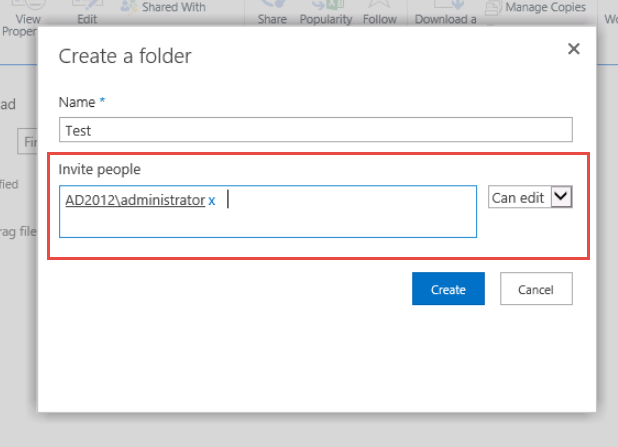Cancel the folder creation dialog
Viewport: 618px width, 447px height.
point(536,289)
